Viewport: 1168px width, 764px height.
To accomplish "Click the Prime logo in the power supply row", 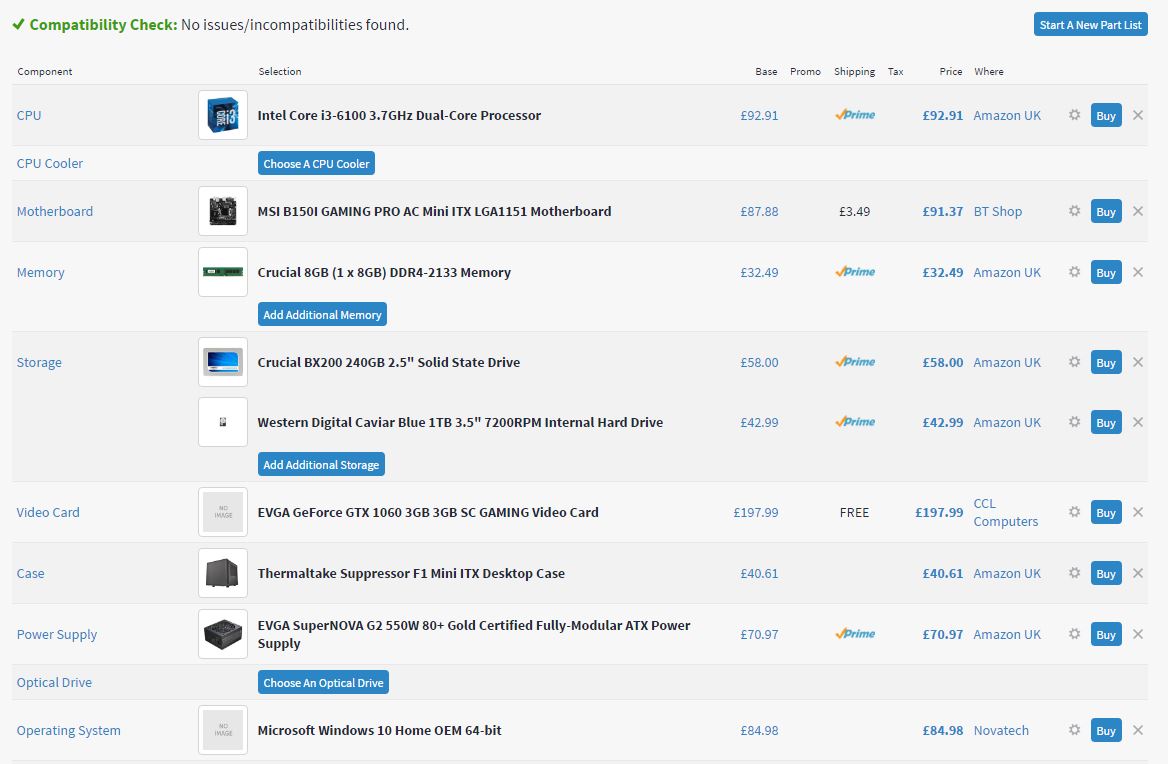I will coord(855,634).
